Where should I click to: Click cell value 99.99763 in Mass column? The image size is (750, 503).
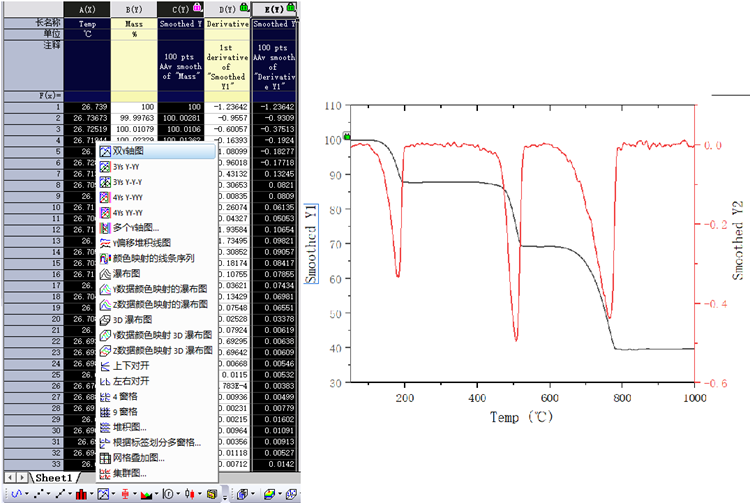click(x=134, y=118)
